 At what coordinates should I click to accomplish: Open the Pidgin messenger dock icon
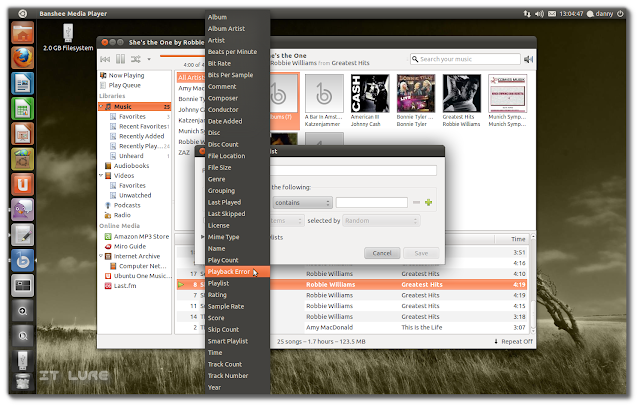point(22,210)
